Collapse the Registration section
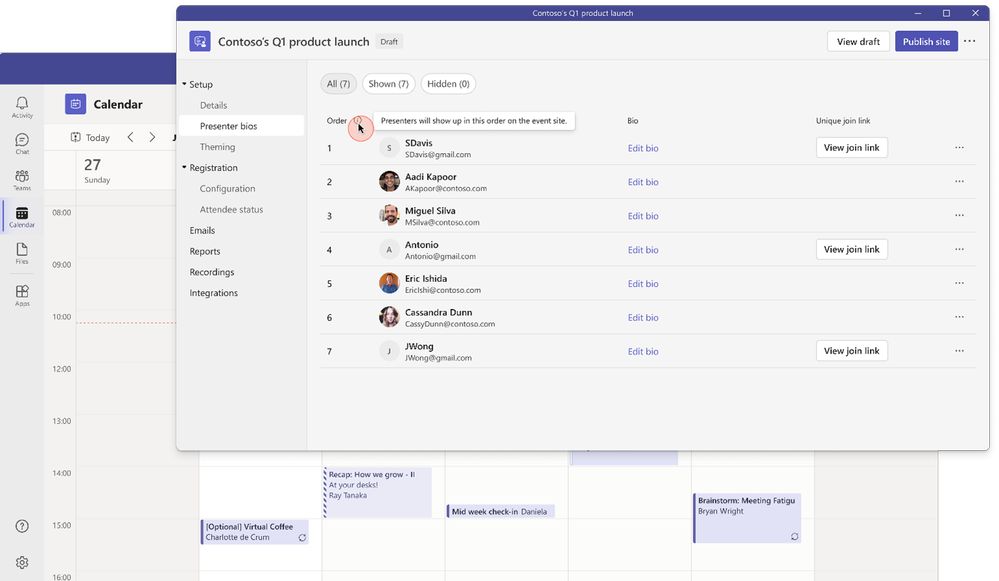Screen dimensions: 999x581 click(x=185, y=168)
